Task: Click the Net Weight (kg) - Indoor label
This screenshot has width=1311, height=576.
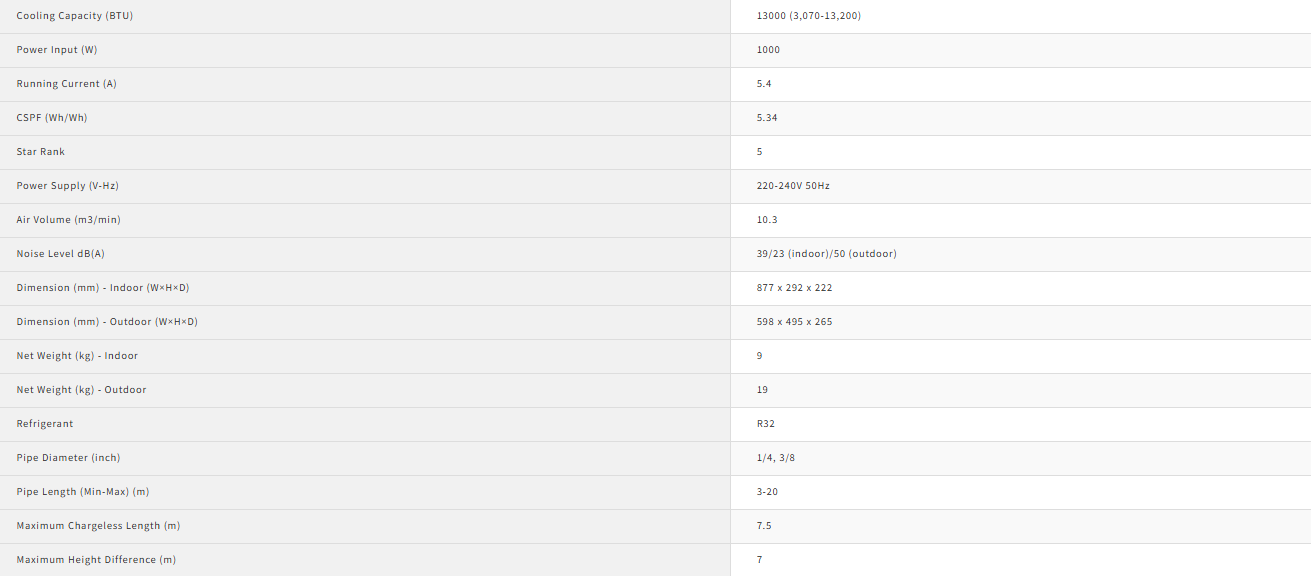Action: 77,356
